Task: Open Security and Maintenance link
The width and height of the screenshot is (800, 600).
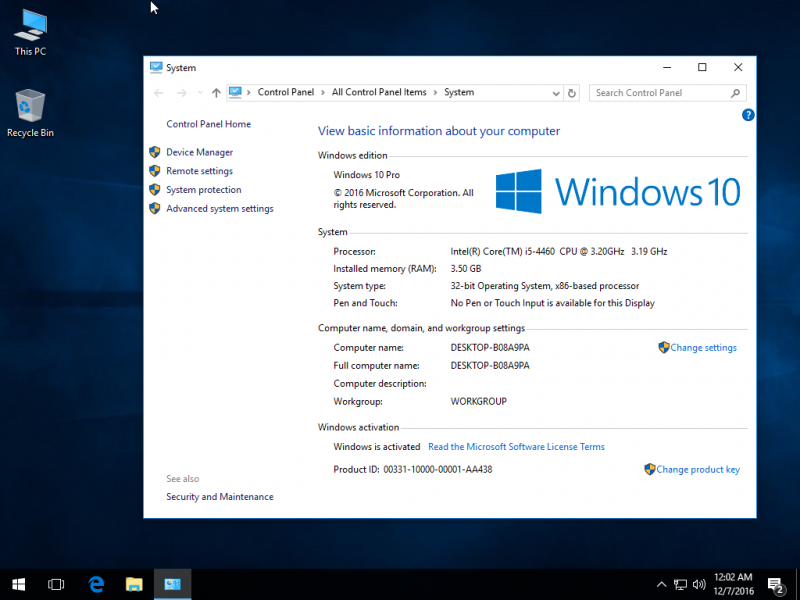Action: (220, 497)
